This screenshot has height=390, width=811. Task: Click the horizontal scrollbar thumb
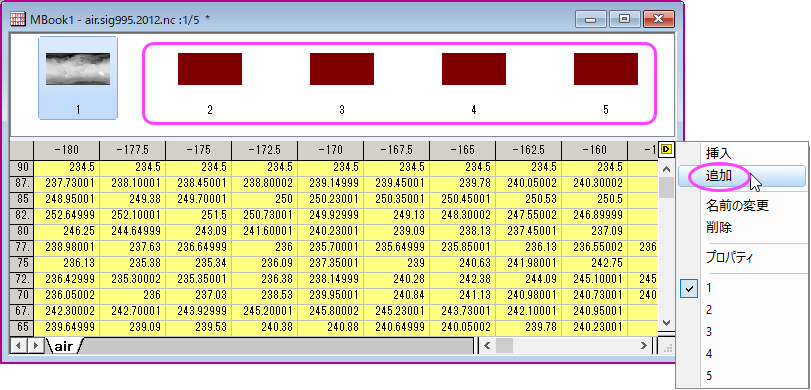[504, 345]
